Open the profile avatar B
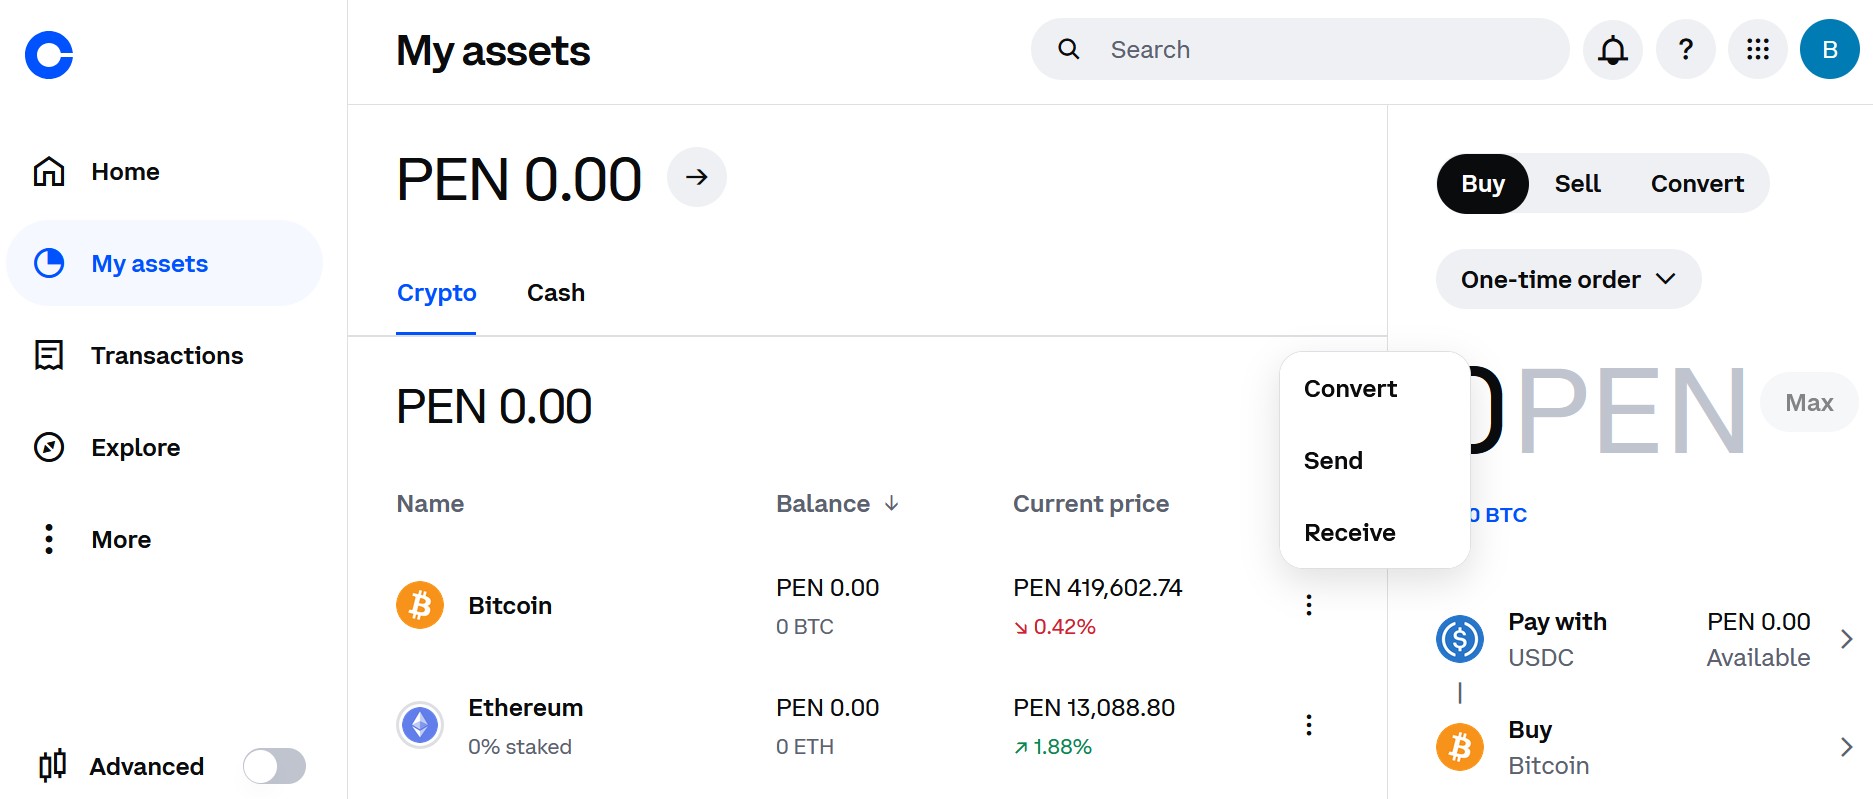This screenshot has height=799, width=1873. click(x=1829, y=49)
